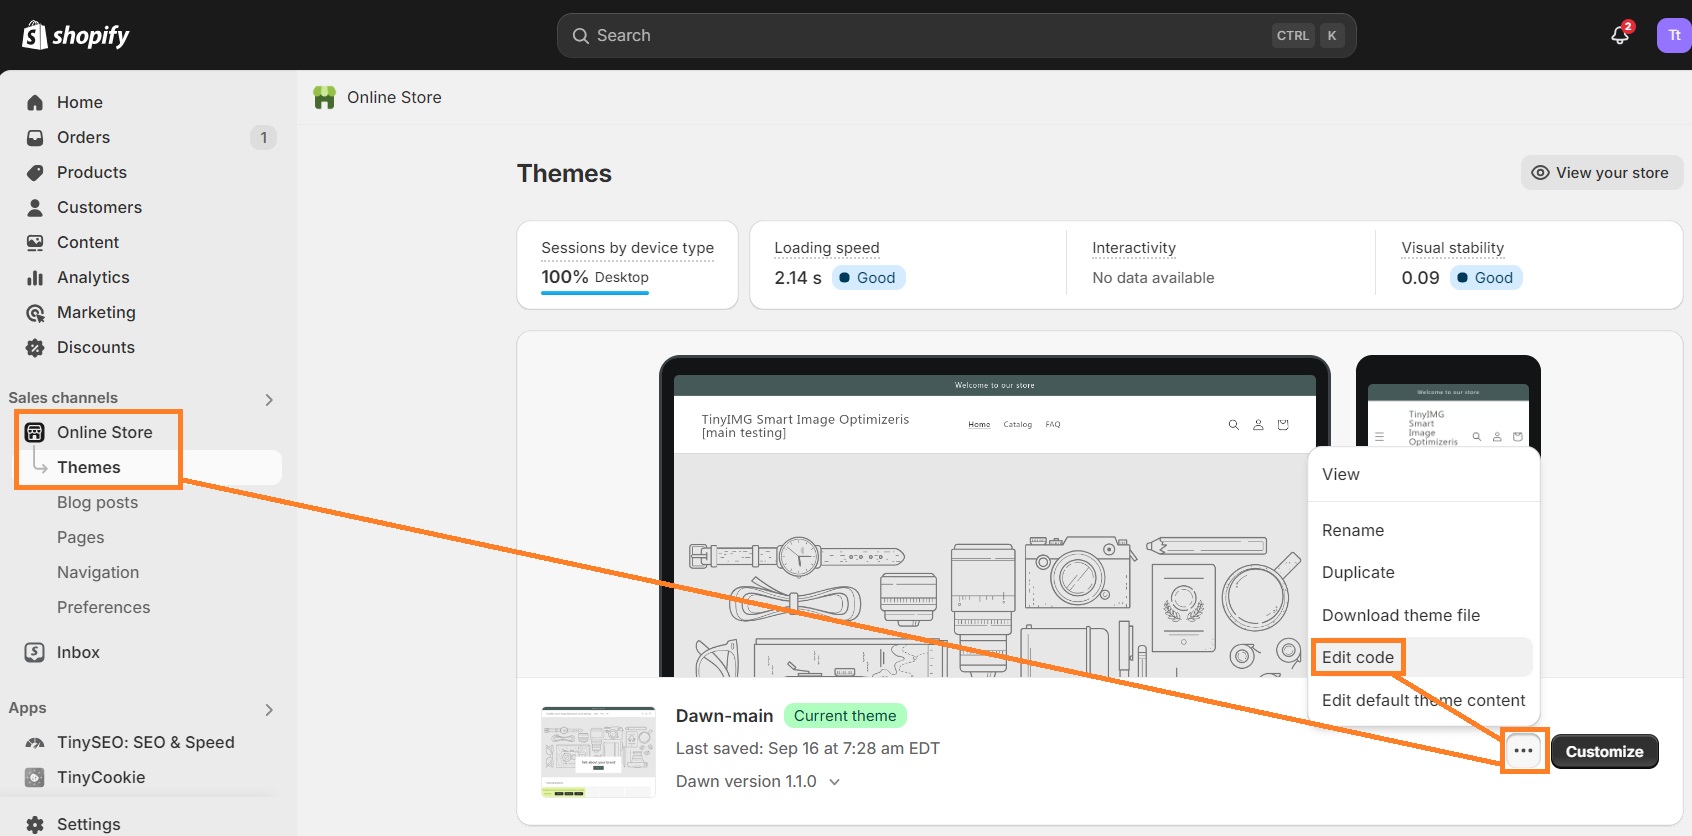Click the search icon in desktop theme preview

tap(1233, 425)
